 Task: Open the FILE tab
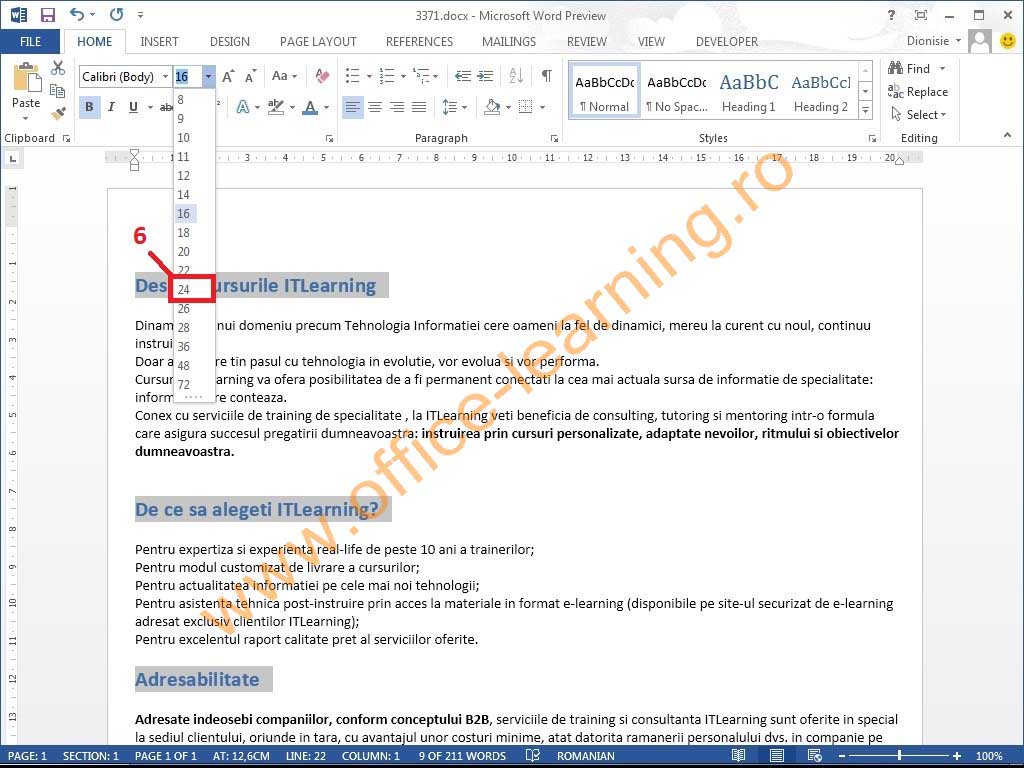(30, 42)
